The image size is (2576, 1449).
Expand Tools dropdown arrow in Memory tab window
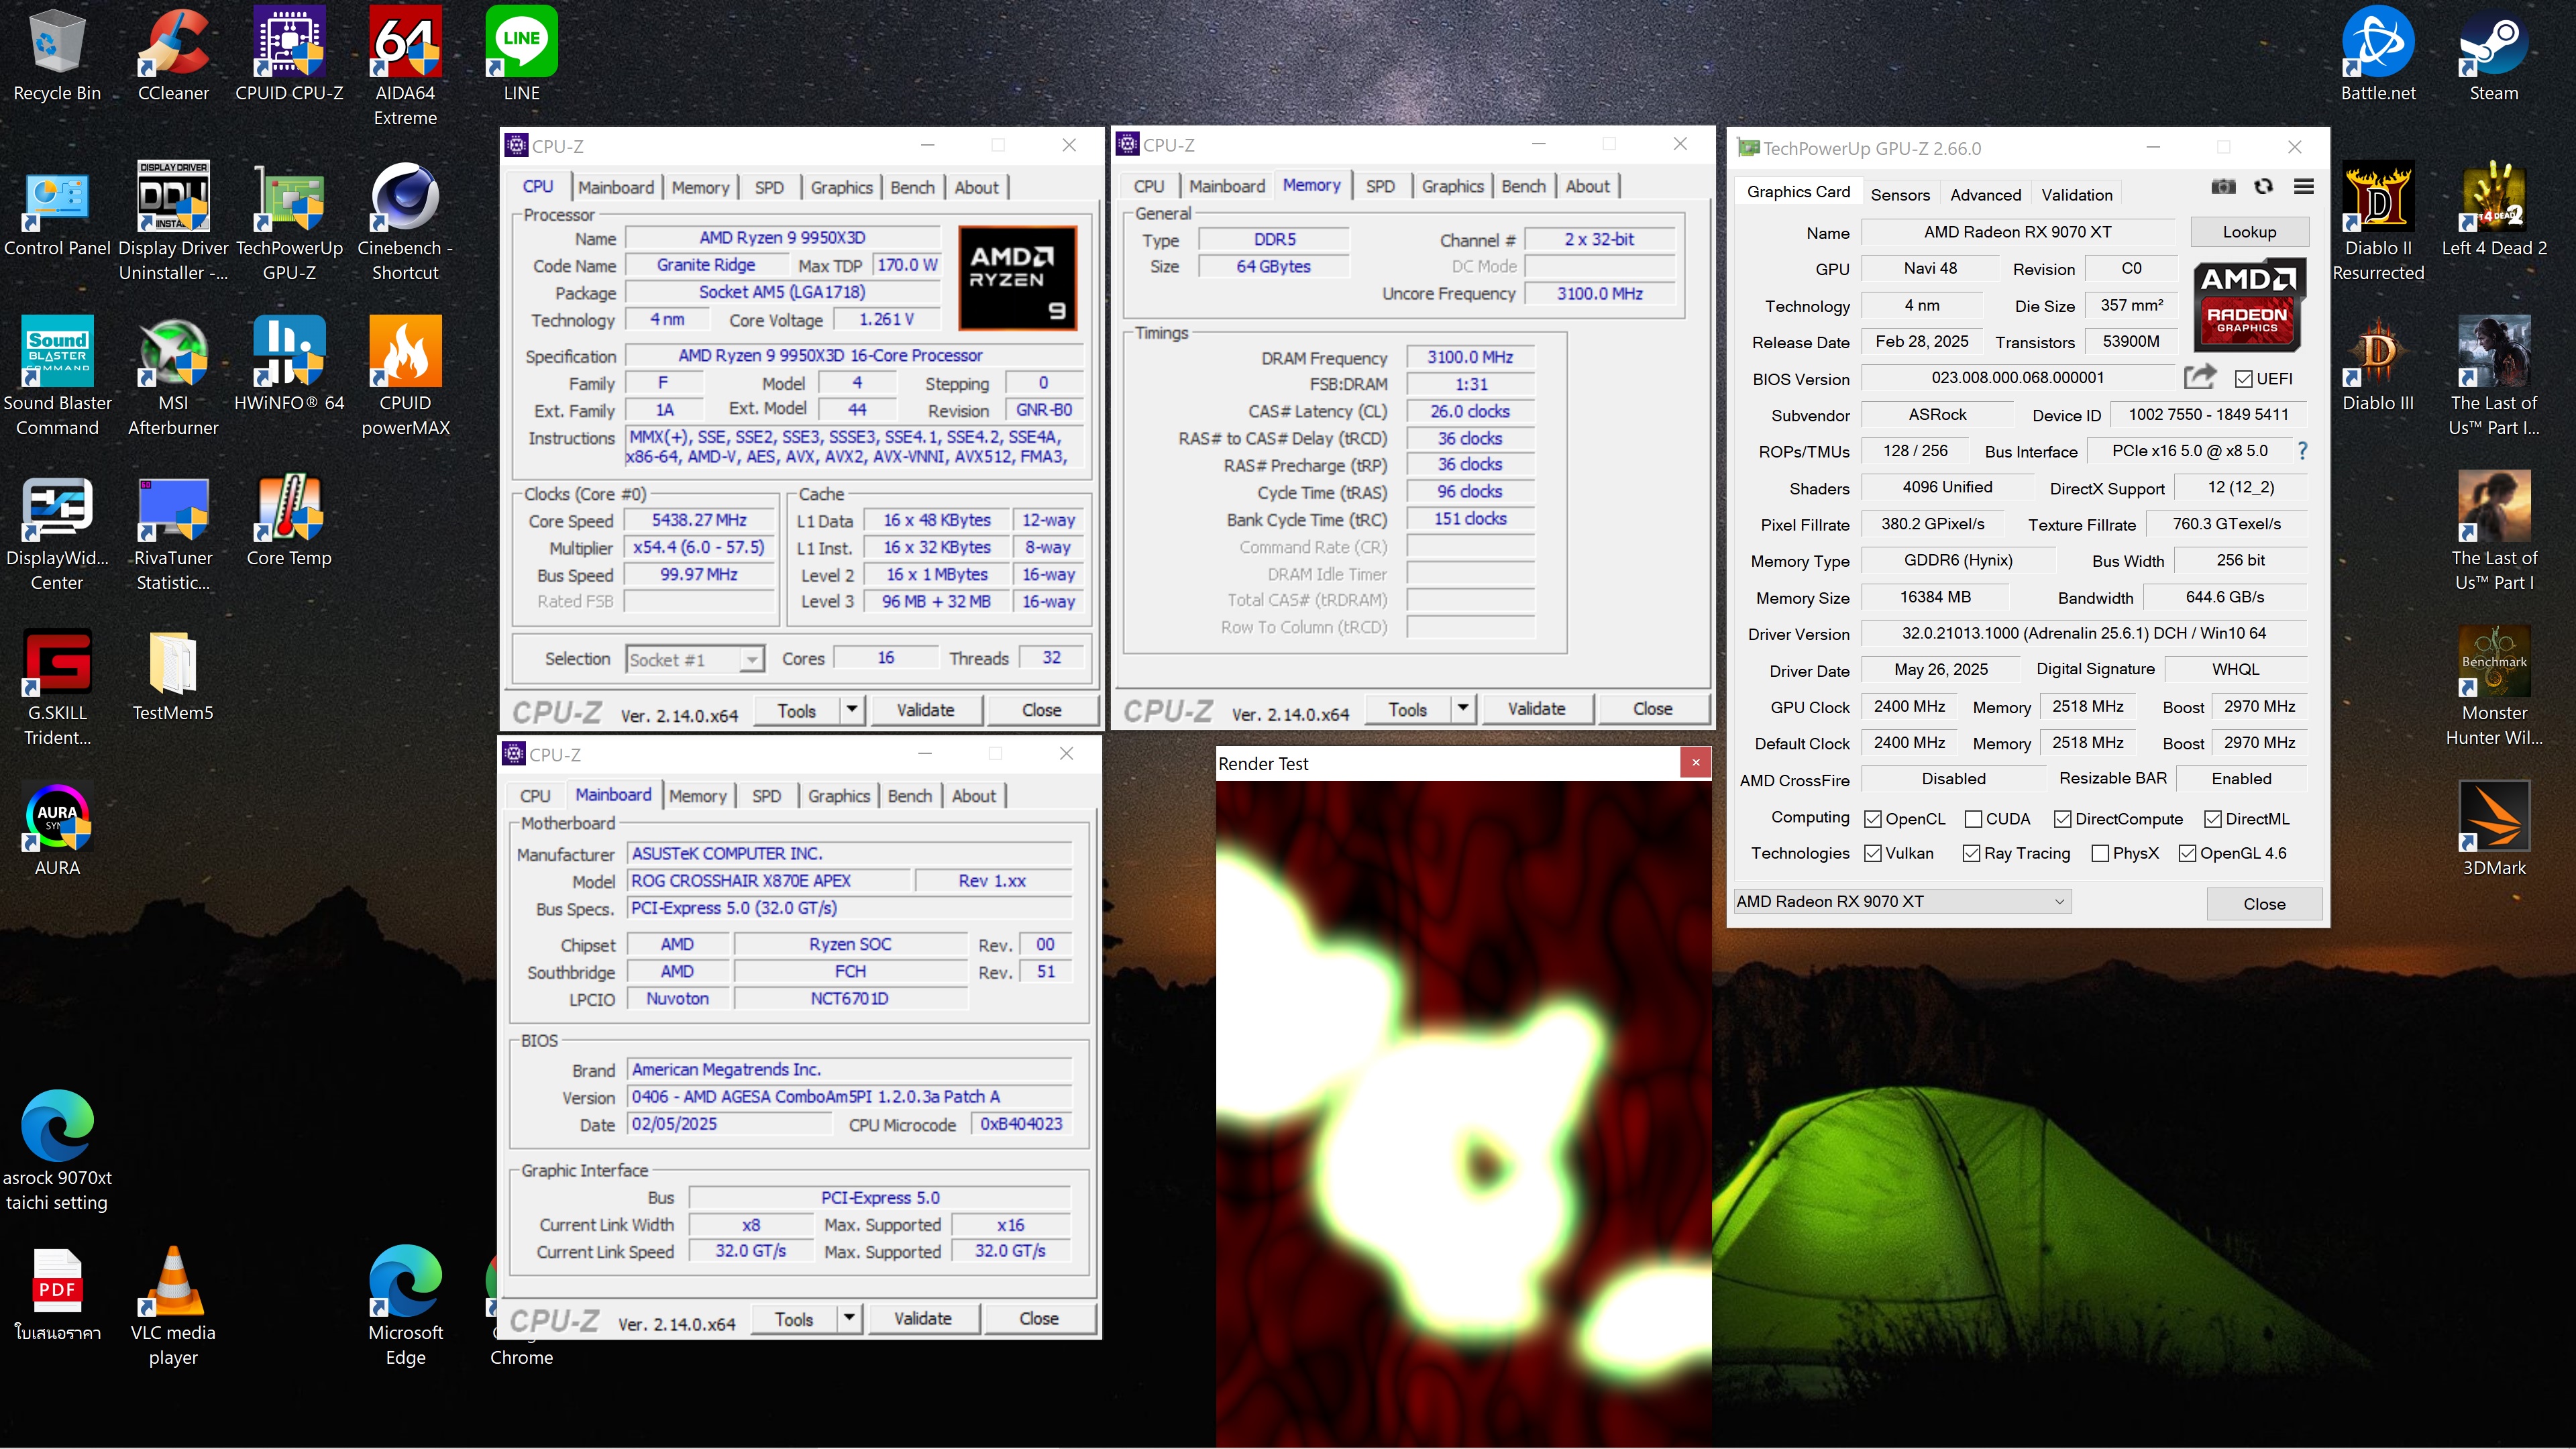coord(1463,709)
